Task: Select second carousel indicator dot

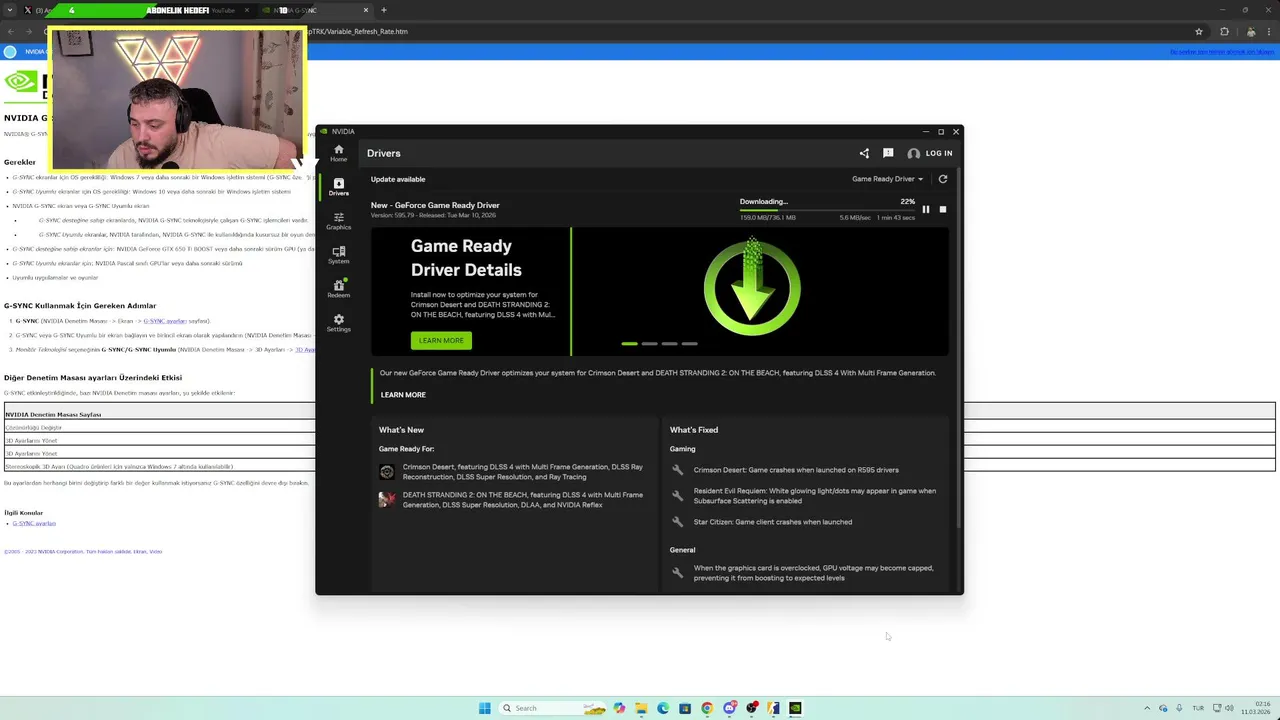Action: click(x=649, y=344)
